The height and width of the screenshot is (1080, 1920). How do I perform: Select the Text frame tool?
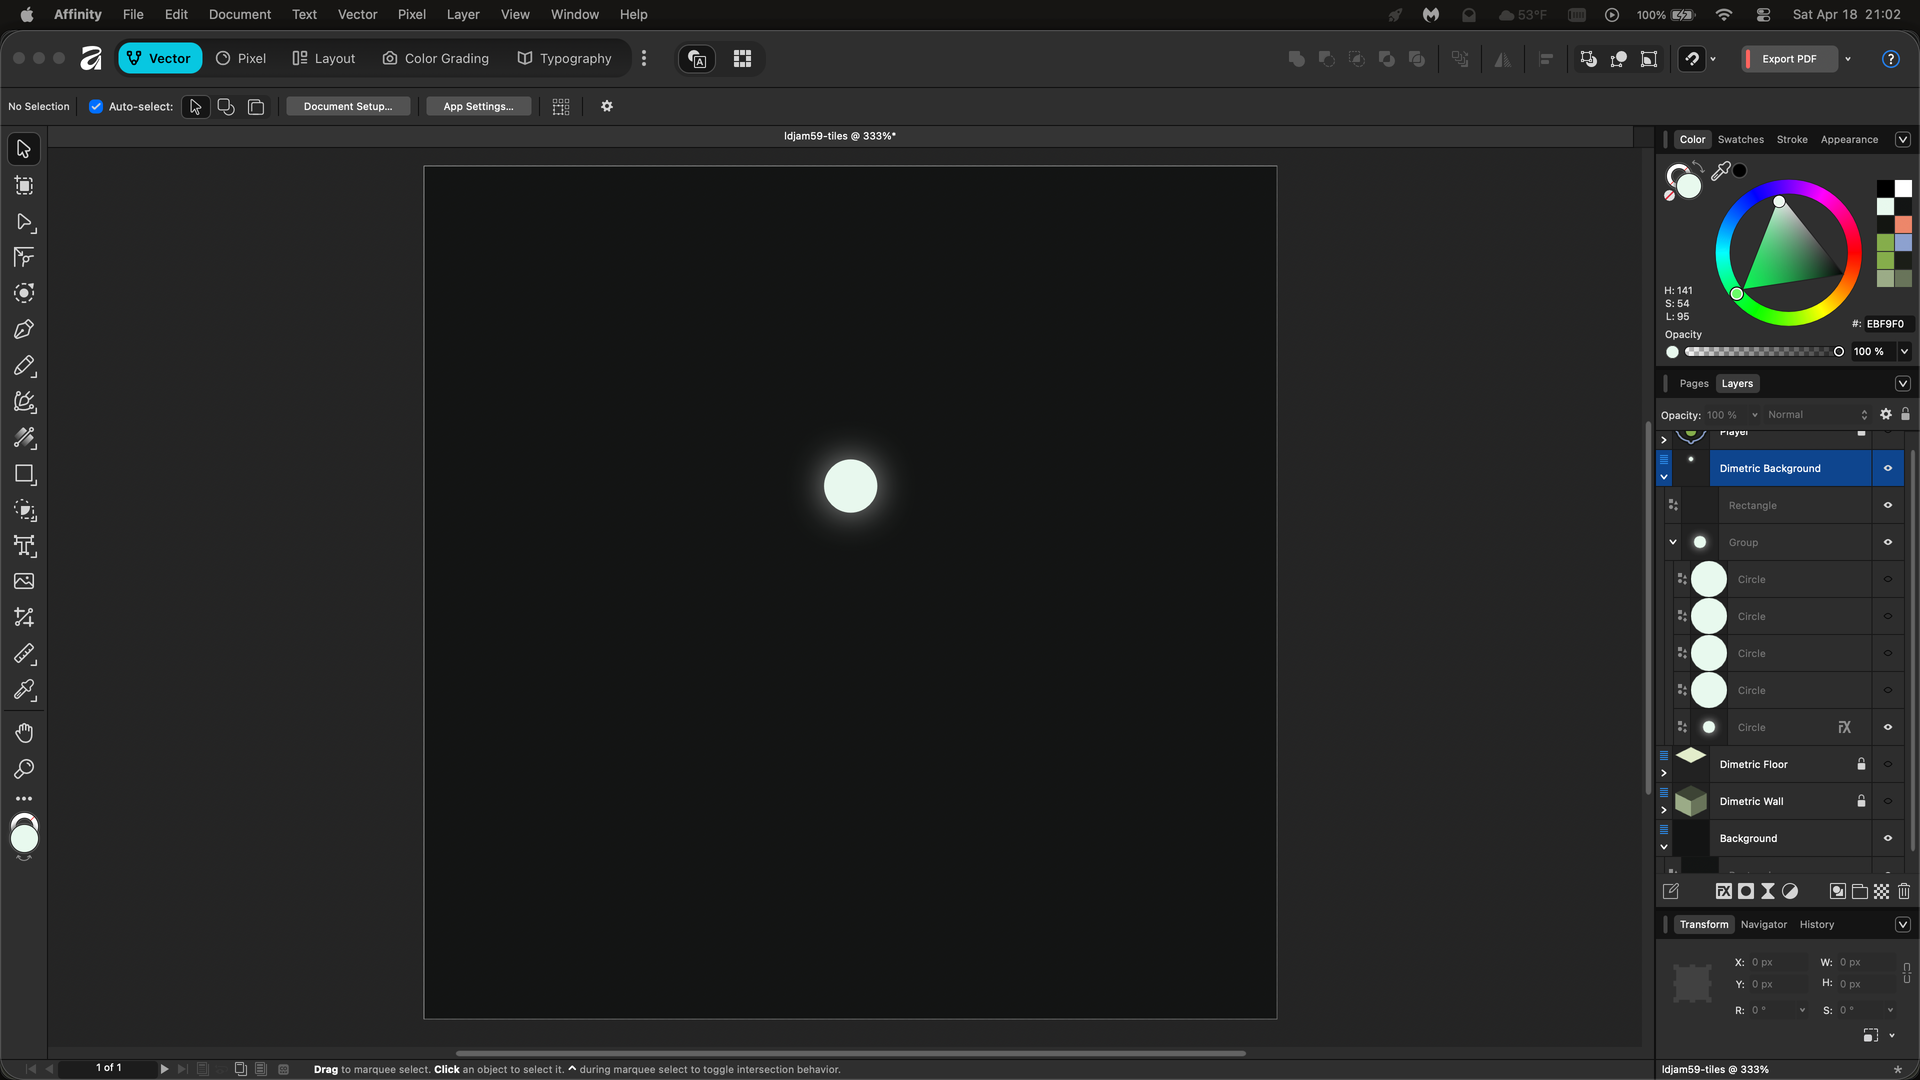click(x=24, y=546)
